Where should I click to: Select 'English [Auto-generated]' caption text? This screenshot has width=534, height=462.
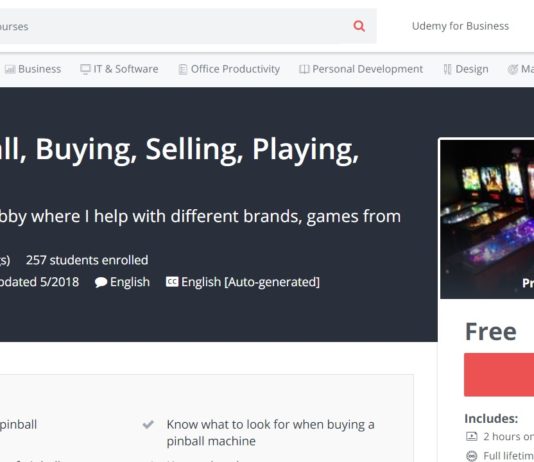pos(250,282)
